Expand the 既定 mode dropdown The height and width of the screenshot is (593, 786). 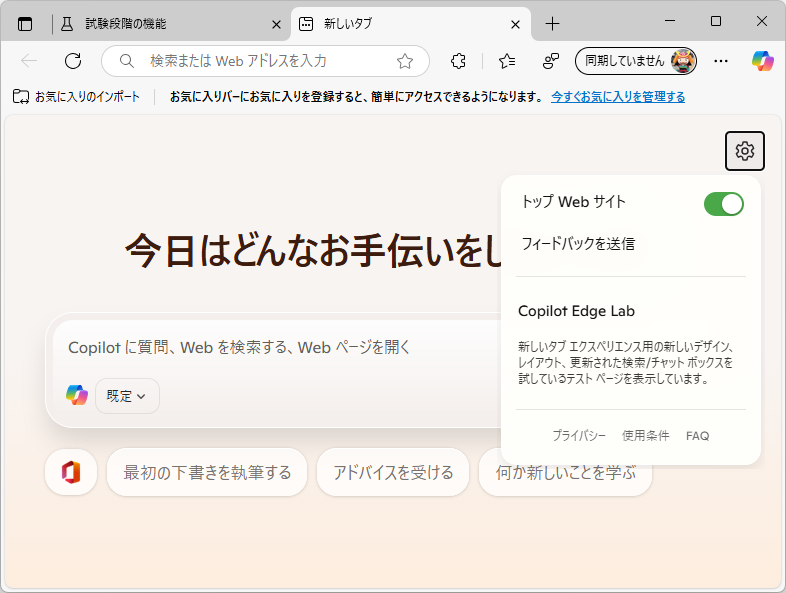pyautogui.click(x=127, y=396)
